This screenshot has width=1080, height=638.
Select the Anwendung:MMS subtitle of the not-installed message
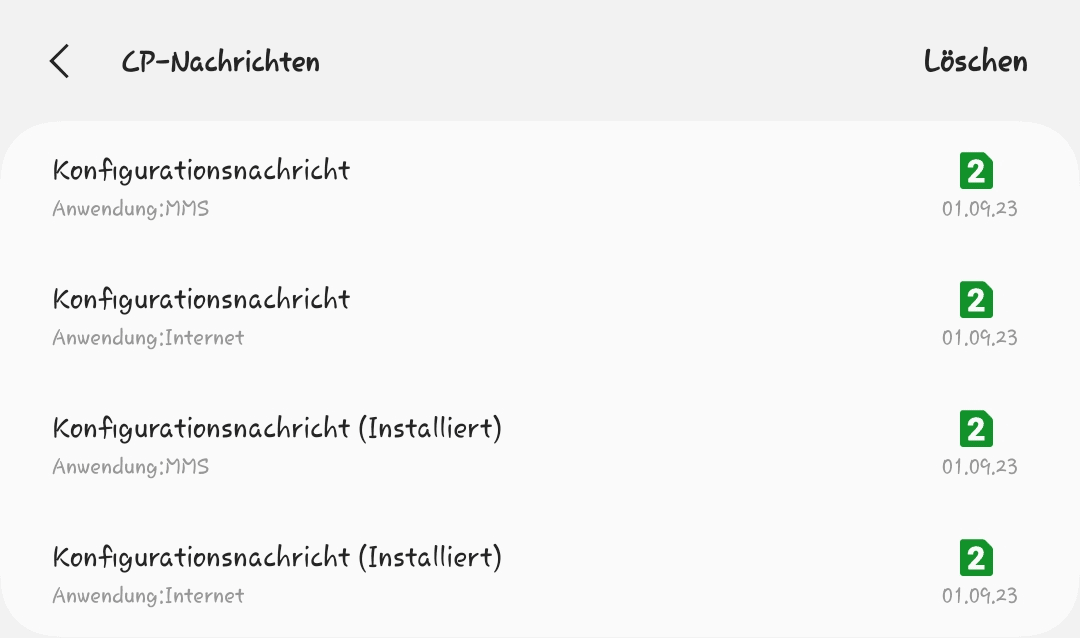coord(131,209)
